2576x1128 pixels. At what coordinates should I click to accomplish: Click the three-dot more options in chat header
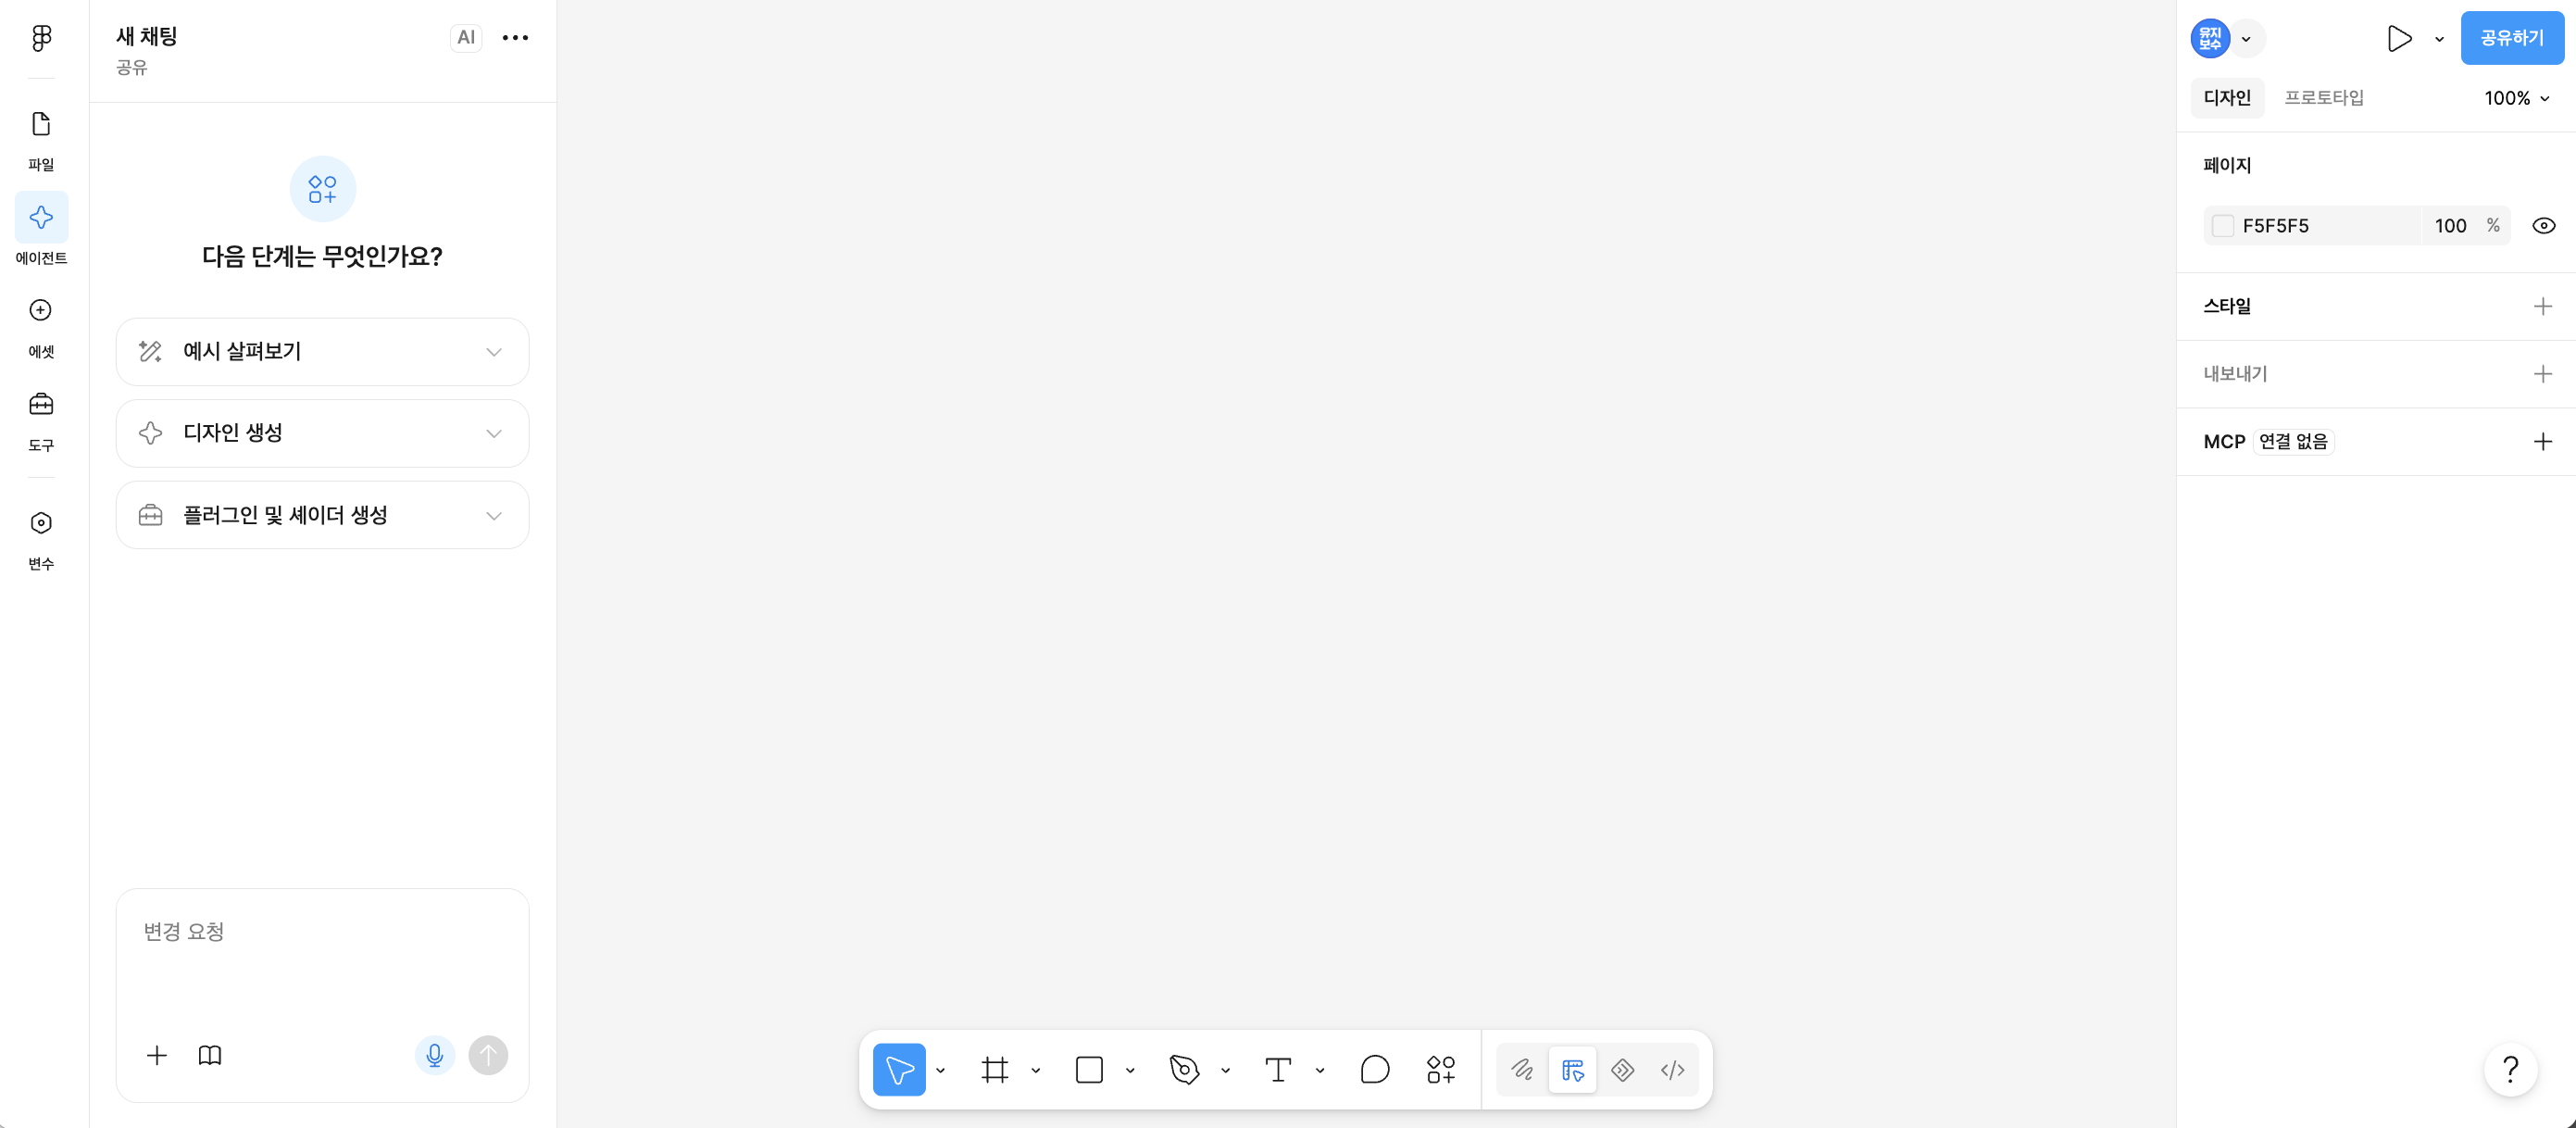coord(515,38)
